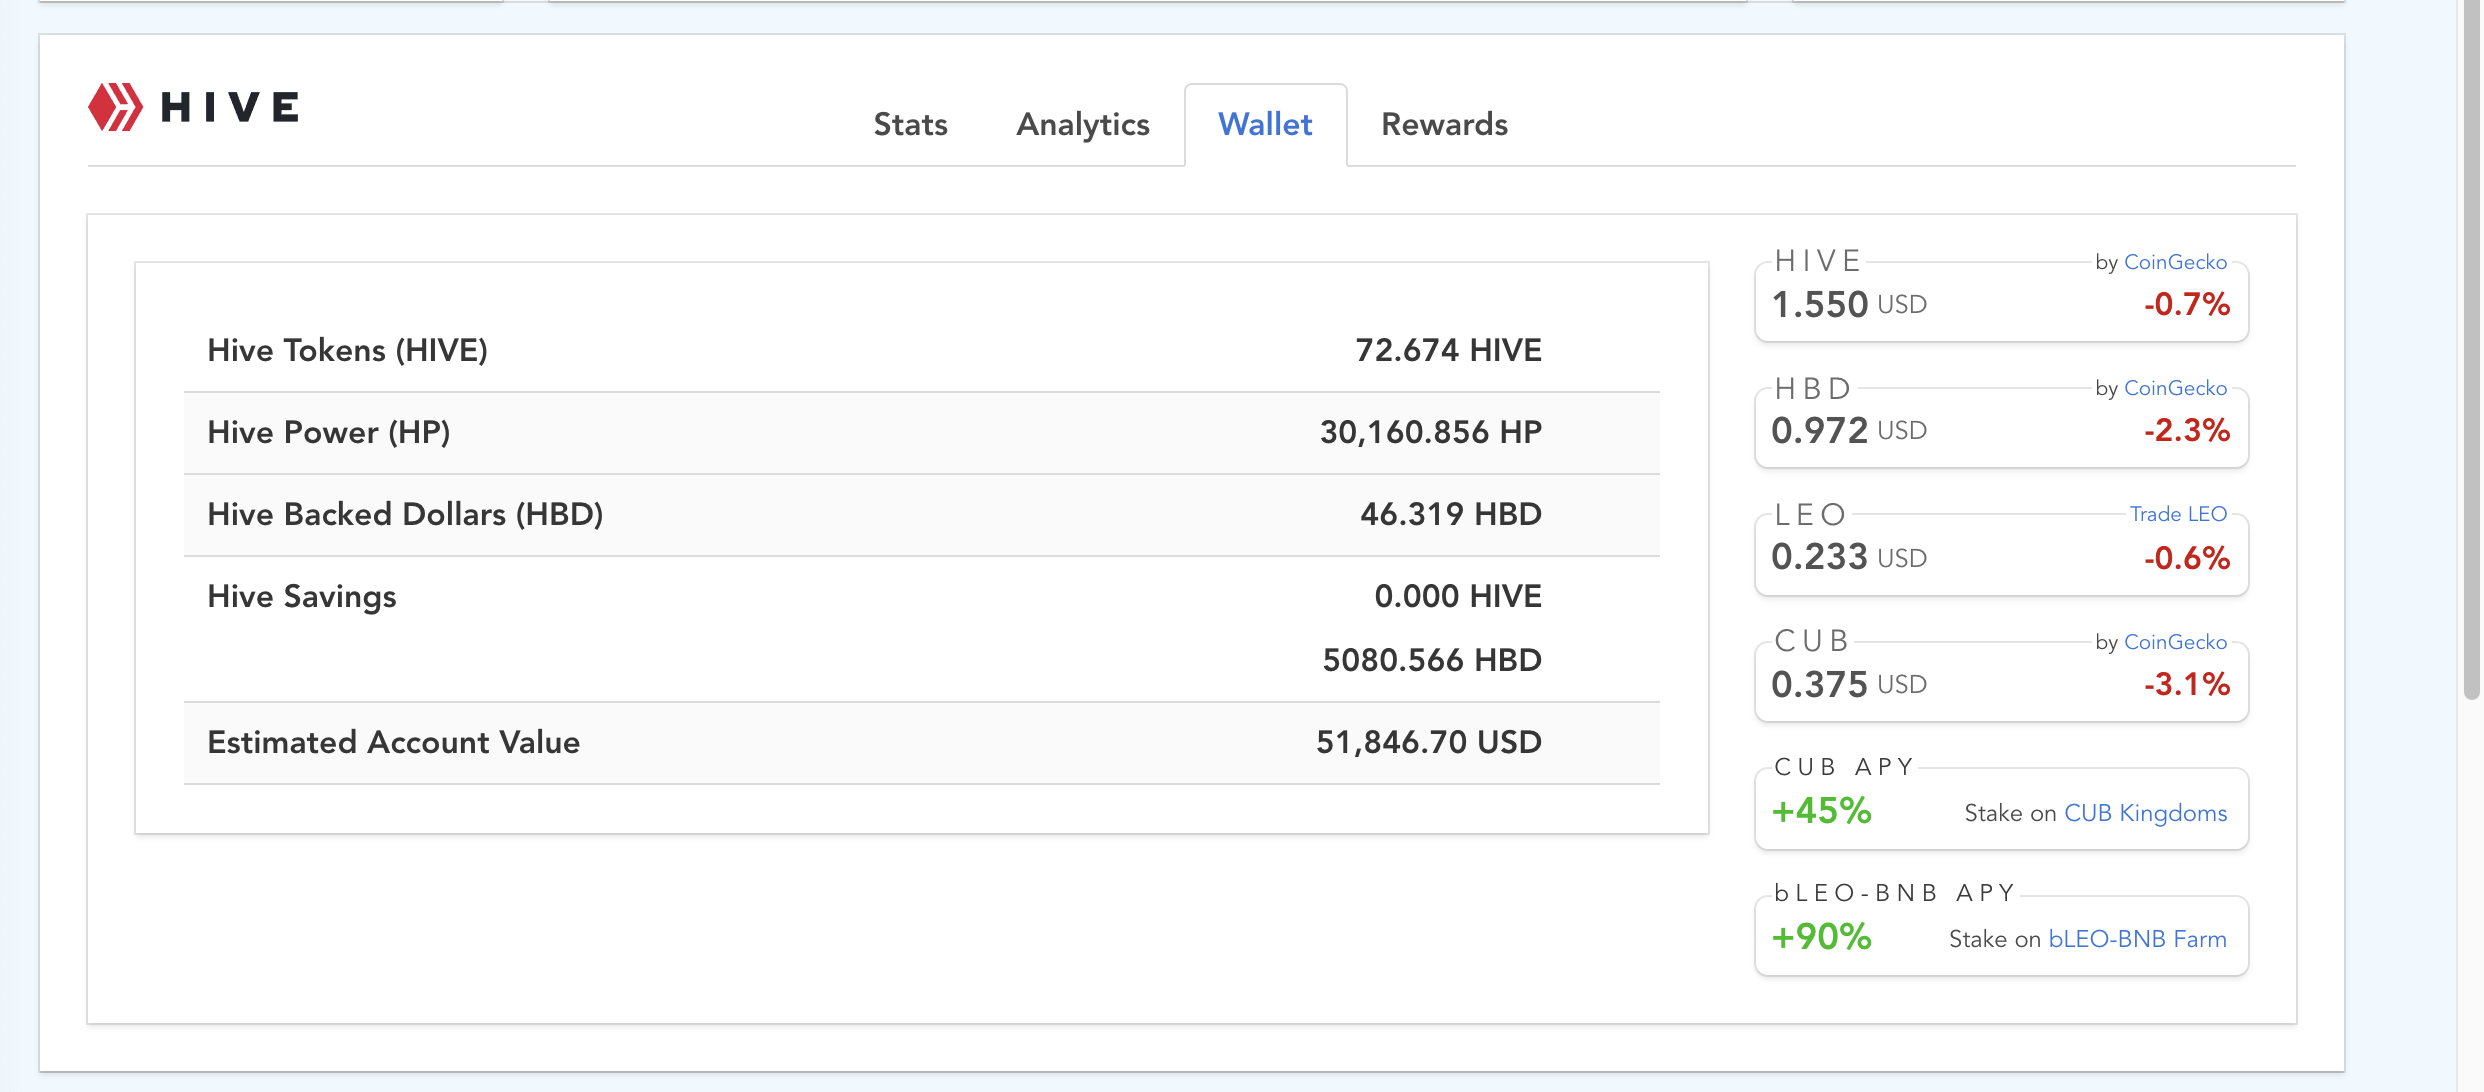Click the 72.674 HIVE balance
This screenshot has width=2484, height=1092.
1448,350
